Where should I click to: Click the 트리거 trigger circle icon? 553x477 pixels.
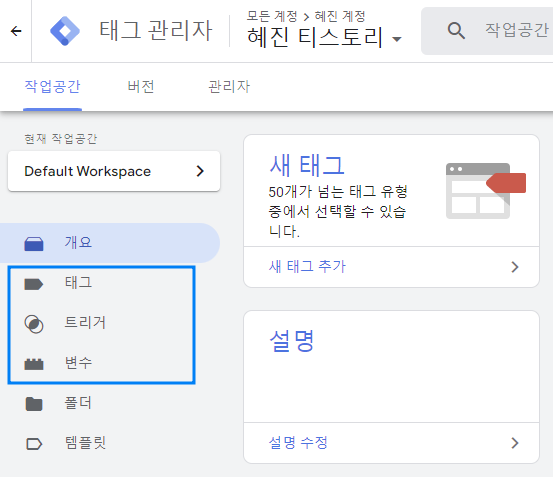click(x=34, y=324)
